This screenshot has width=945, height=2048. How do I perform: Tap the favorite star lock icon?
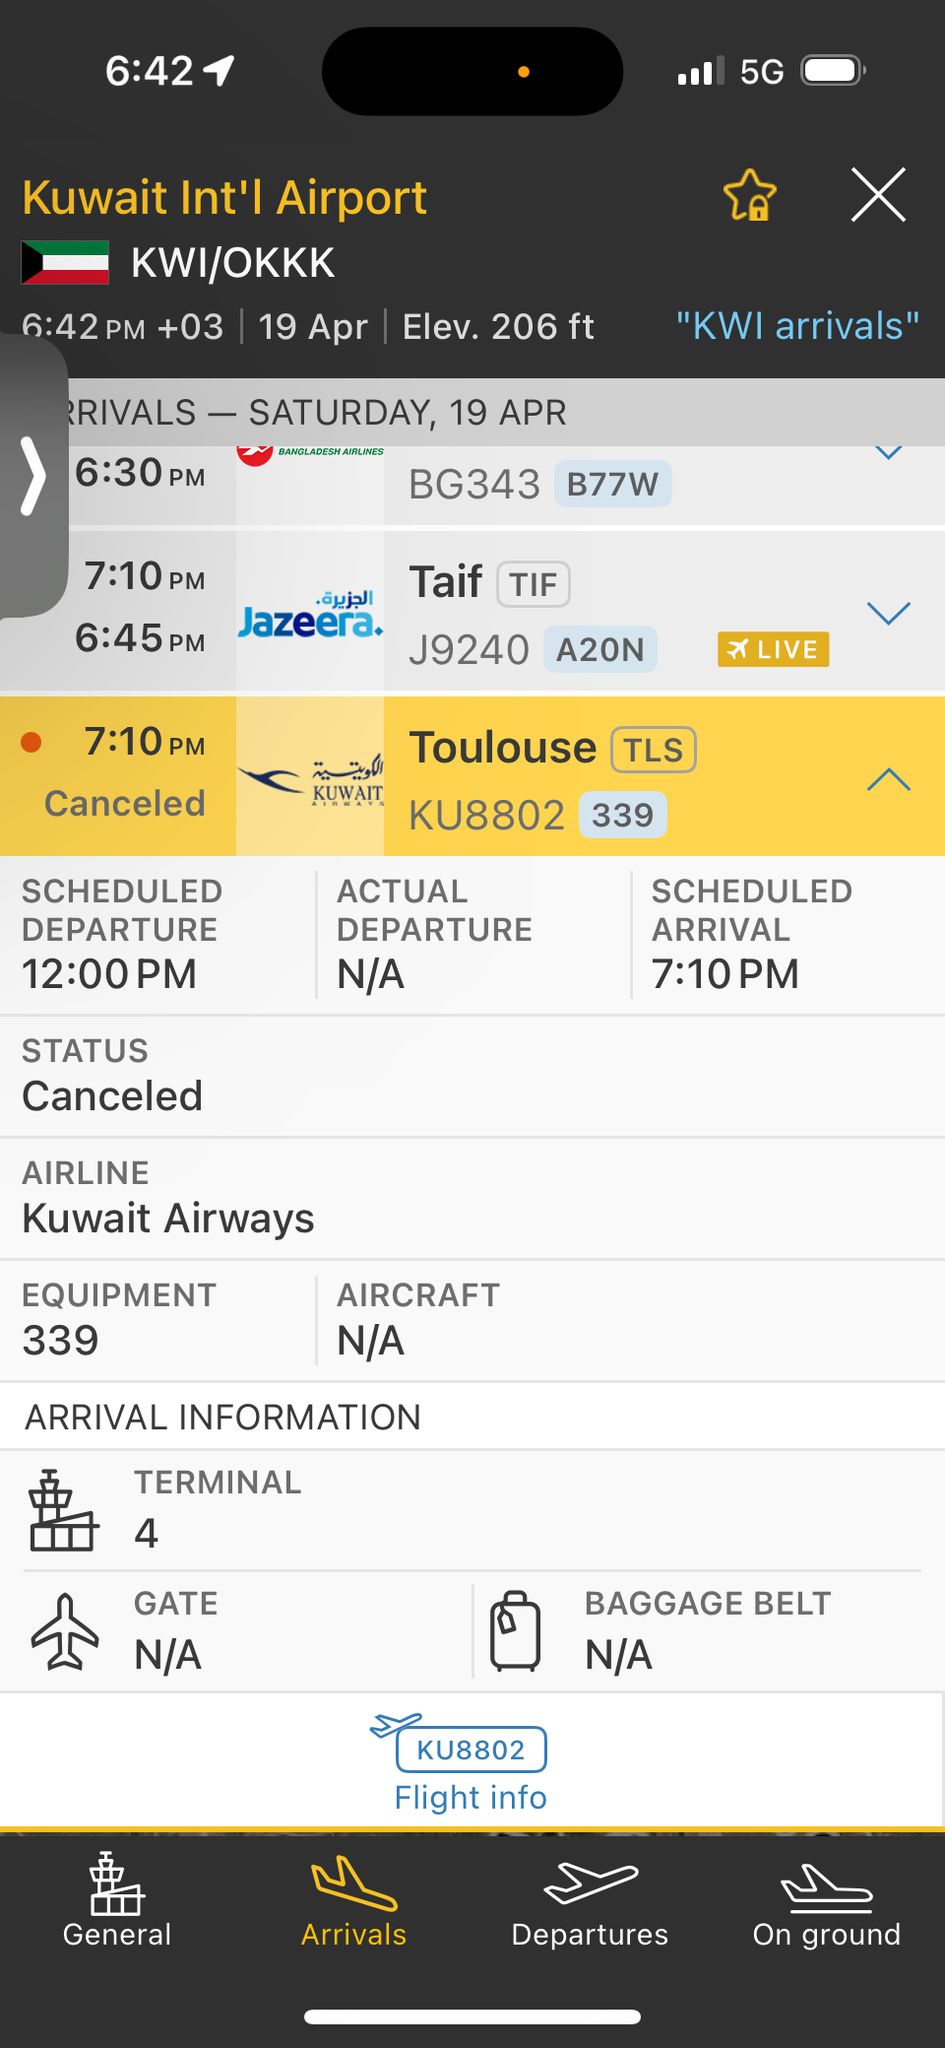point(750,195)
